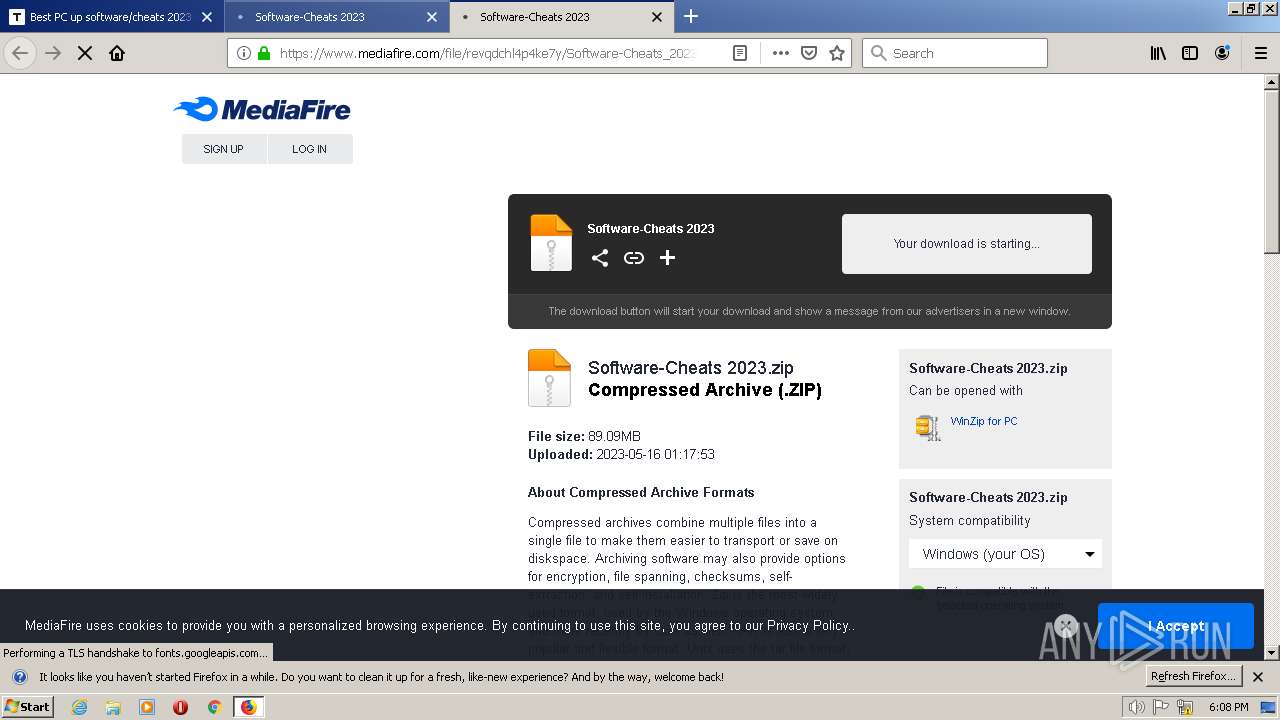This screenshot has width=1280, height=720.
Task: Click the taskbar clock showing 6:08 PM
Action: point(1228,707)
